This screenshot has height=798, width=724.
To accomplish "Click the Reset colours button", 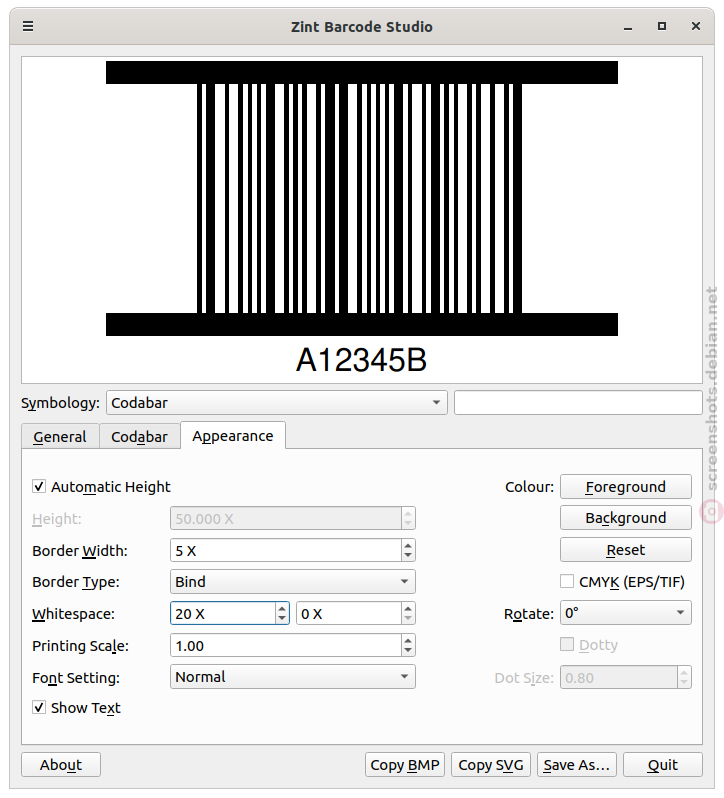I will 626,550.
